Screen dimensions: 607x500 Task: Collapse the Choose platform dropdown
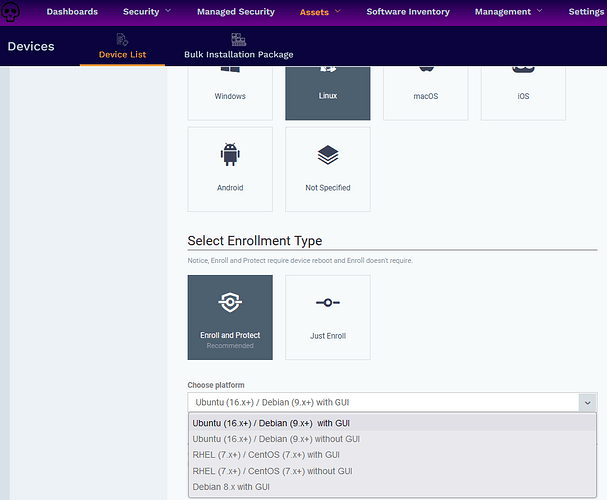tap(584, 402)
